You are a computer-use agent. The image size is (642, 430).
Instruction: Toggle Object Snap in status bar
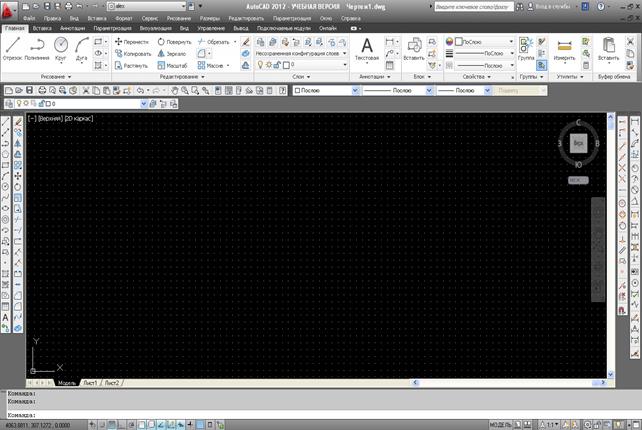pyautogui.click(x=141, y=425)
